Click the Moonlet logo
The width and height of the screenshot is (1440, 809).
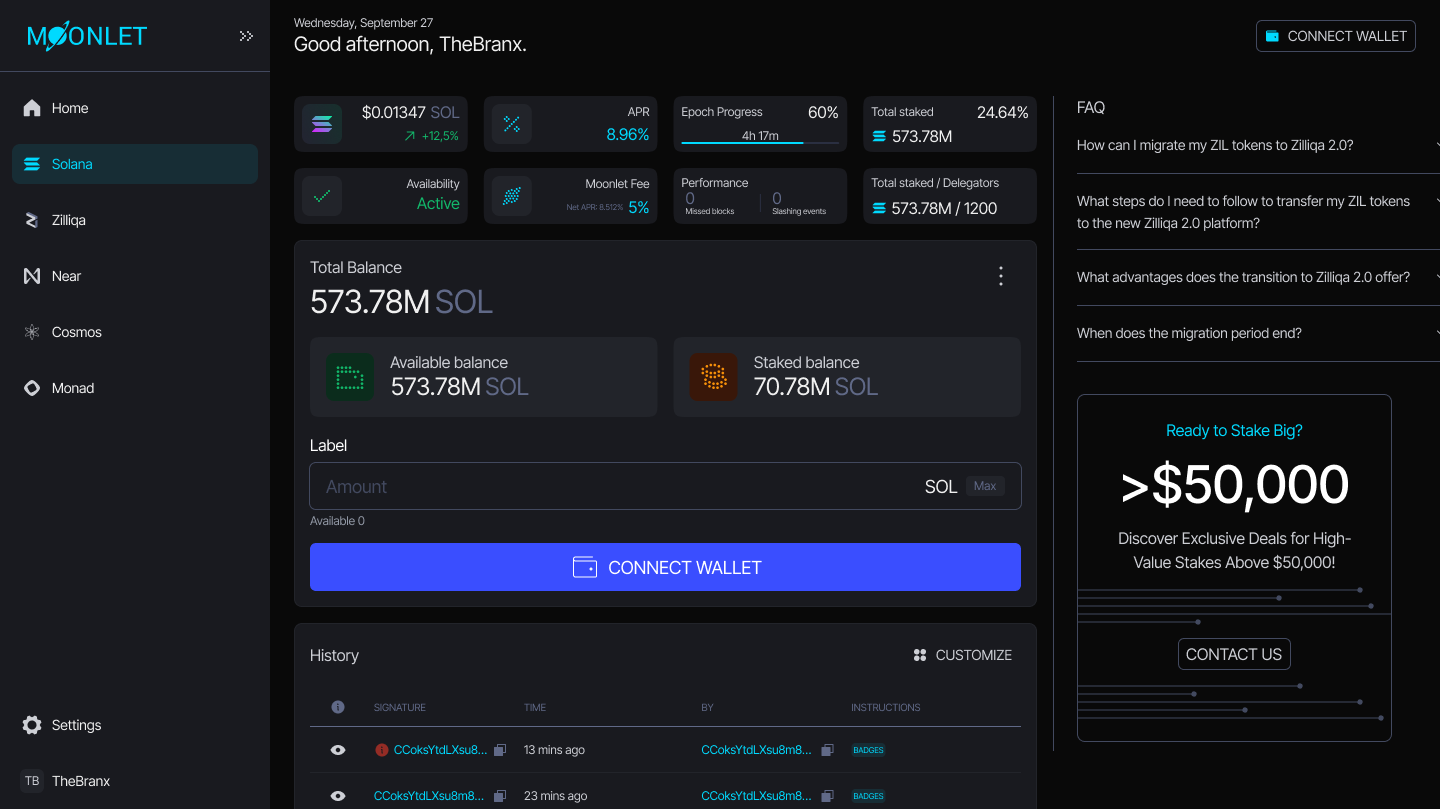tap(87, 36)
